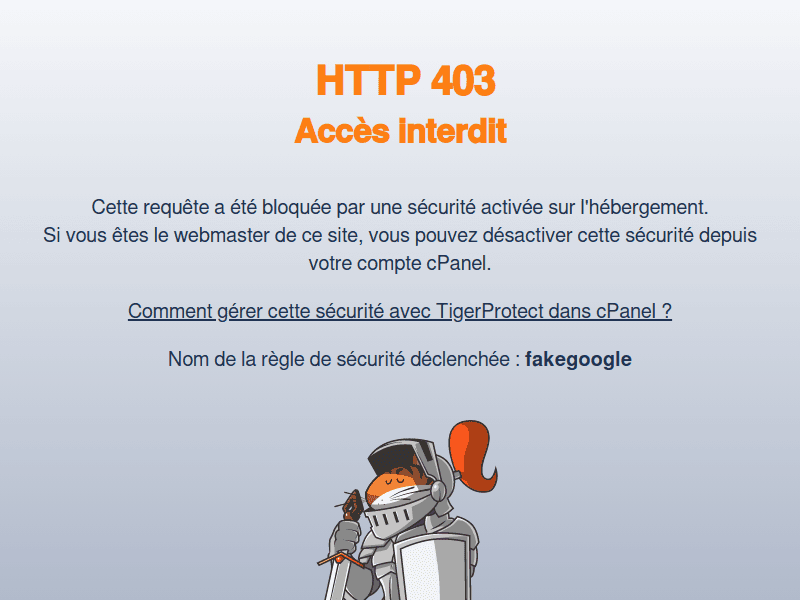Click the 'Si vous êtes le webmaster' line
Image resolution: width=800 pixels, height=600 pixels.
399,235
